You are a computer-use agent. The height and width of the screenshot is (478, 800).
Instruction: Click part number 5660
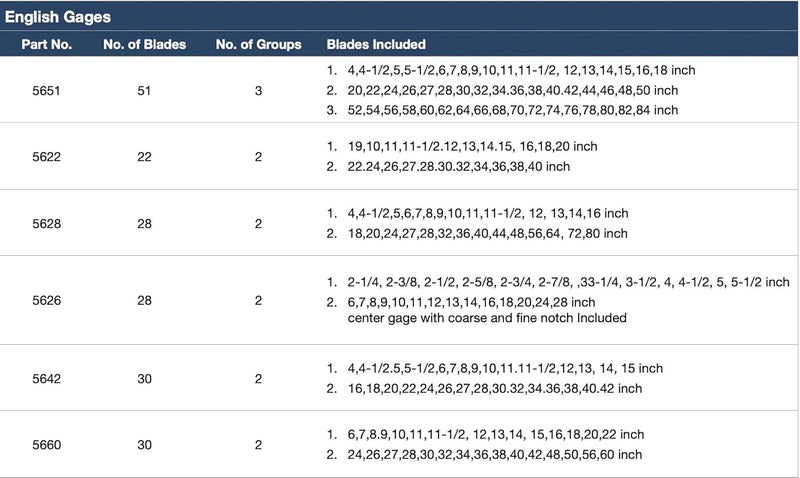(46, 445)
